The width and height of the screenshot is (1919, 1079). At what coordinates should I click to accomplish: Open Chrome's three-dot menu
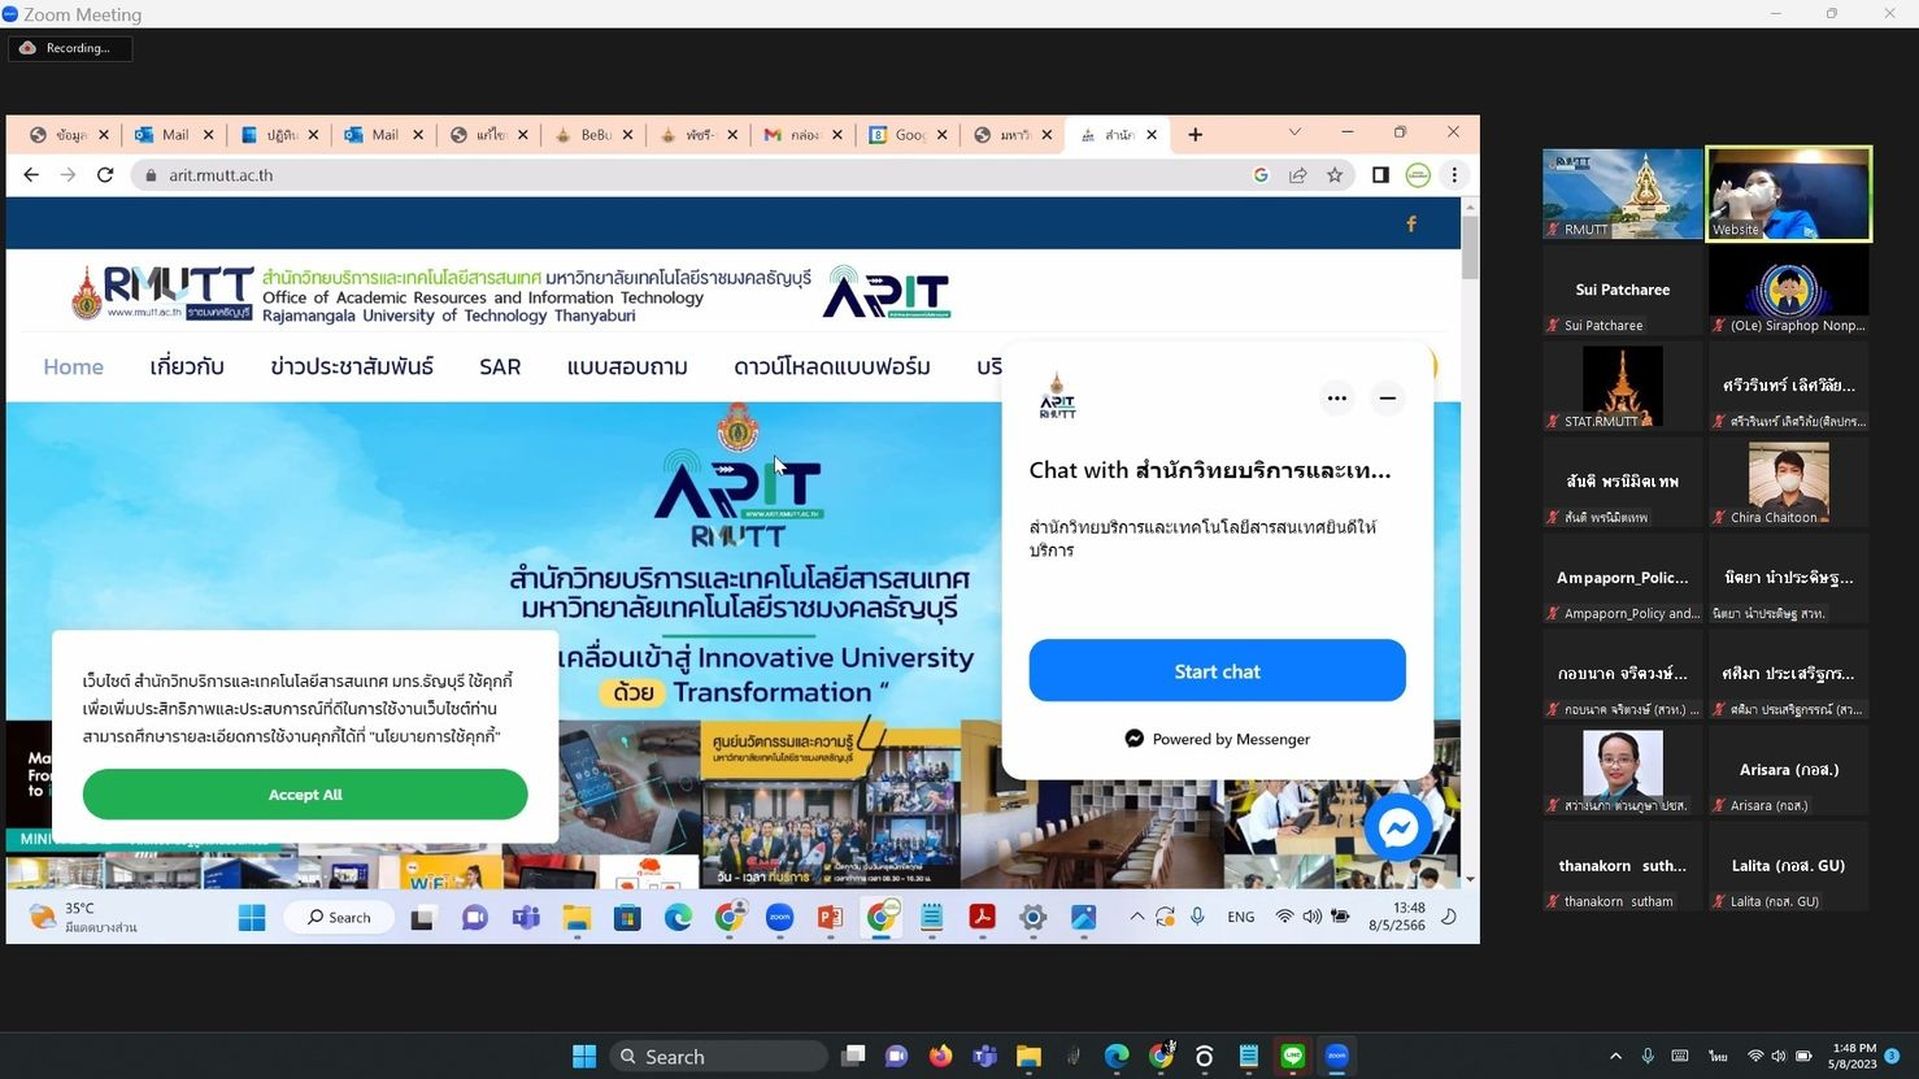[1454, 175]
